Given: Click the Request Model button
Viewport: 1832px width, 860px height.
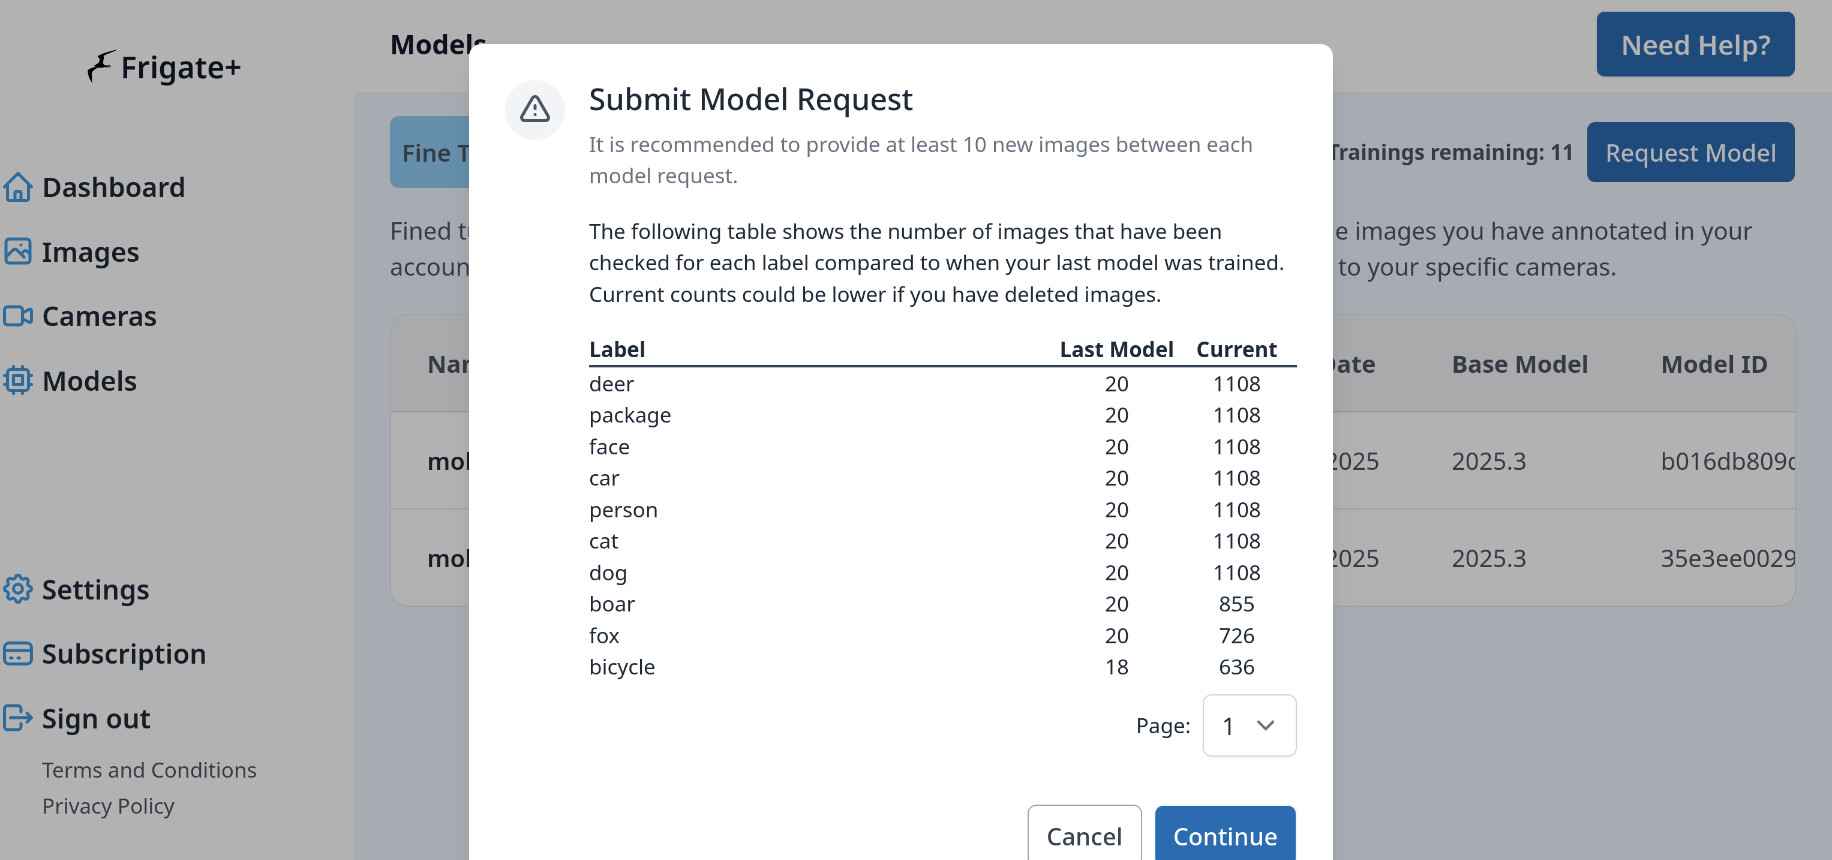Looking at the screenshot, I should click(1690, 153).
